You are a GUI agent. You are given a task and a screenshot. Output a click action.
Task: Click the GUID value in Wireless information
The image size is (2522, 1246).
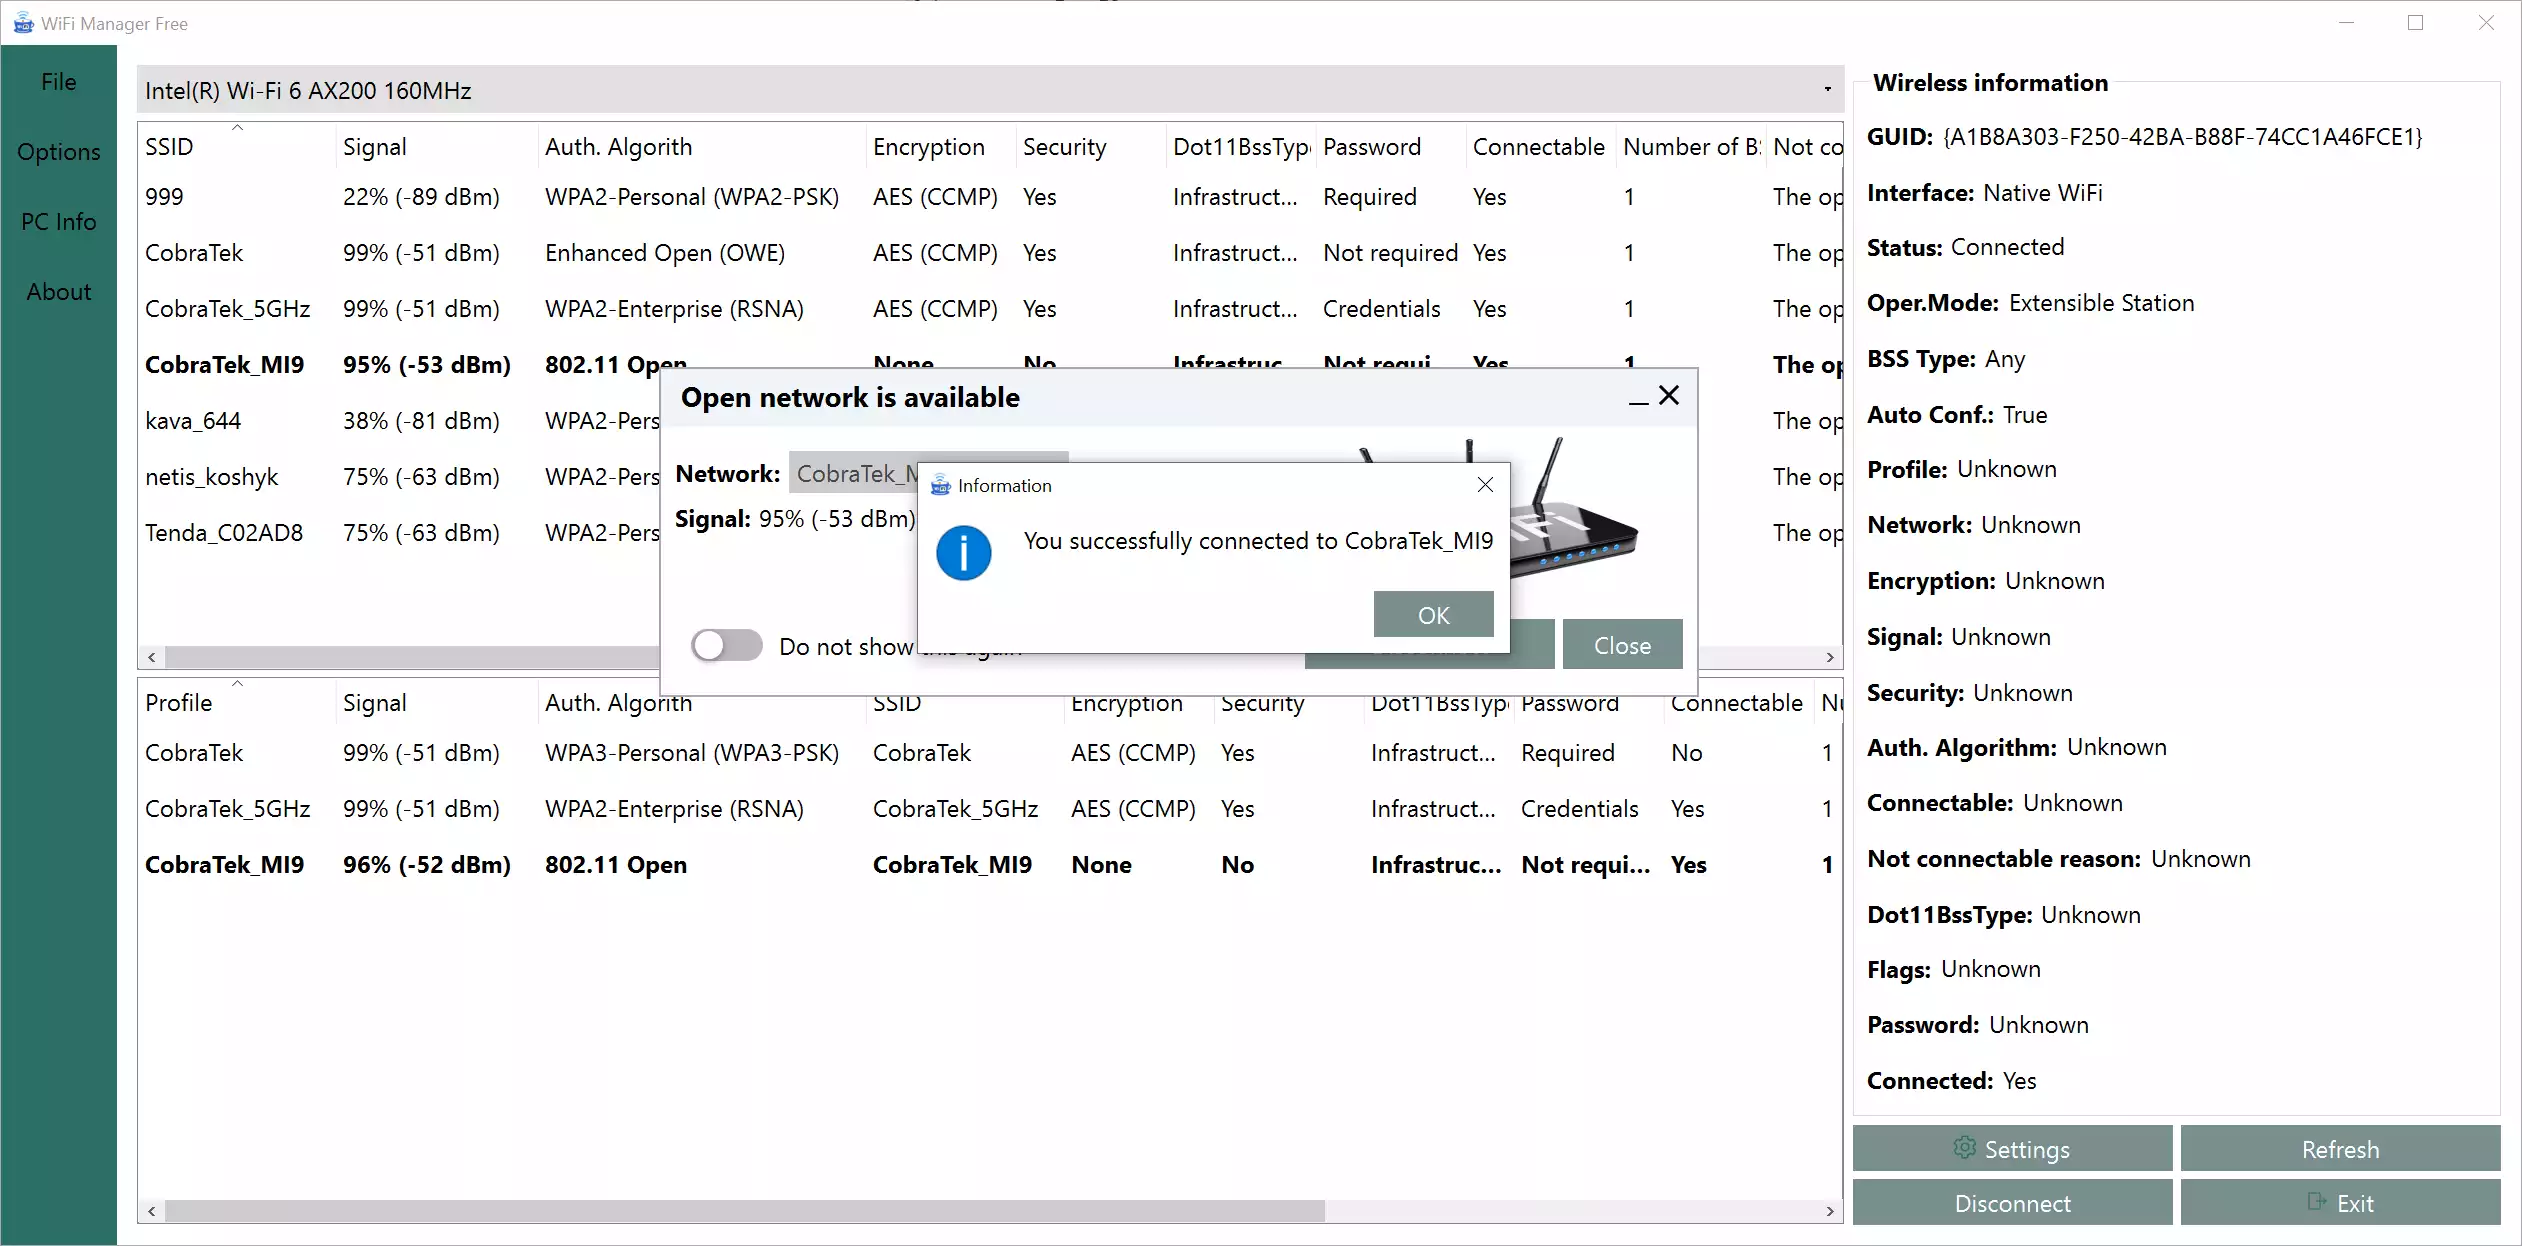pos(2182,137)
